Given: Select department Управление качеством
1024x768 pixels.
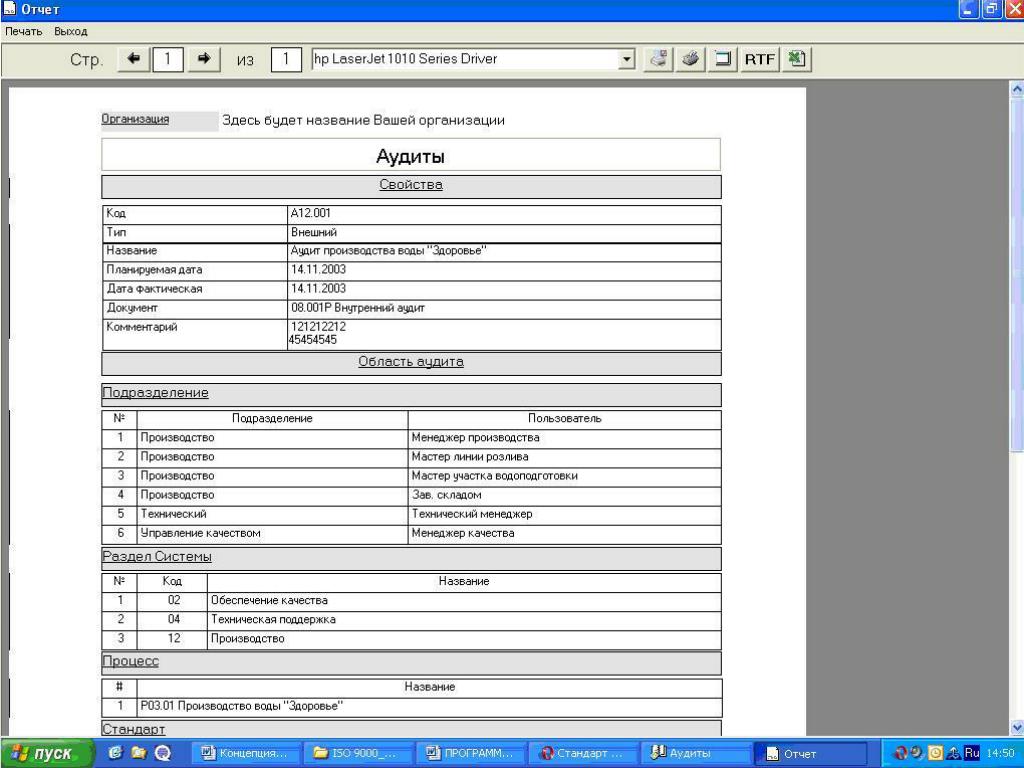Looking at the screenshot, I should click(200, 533).
